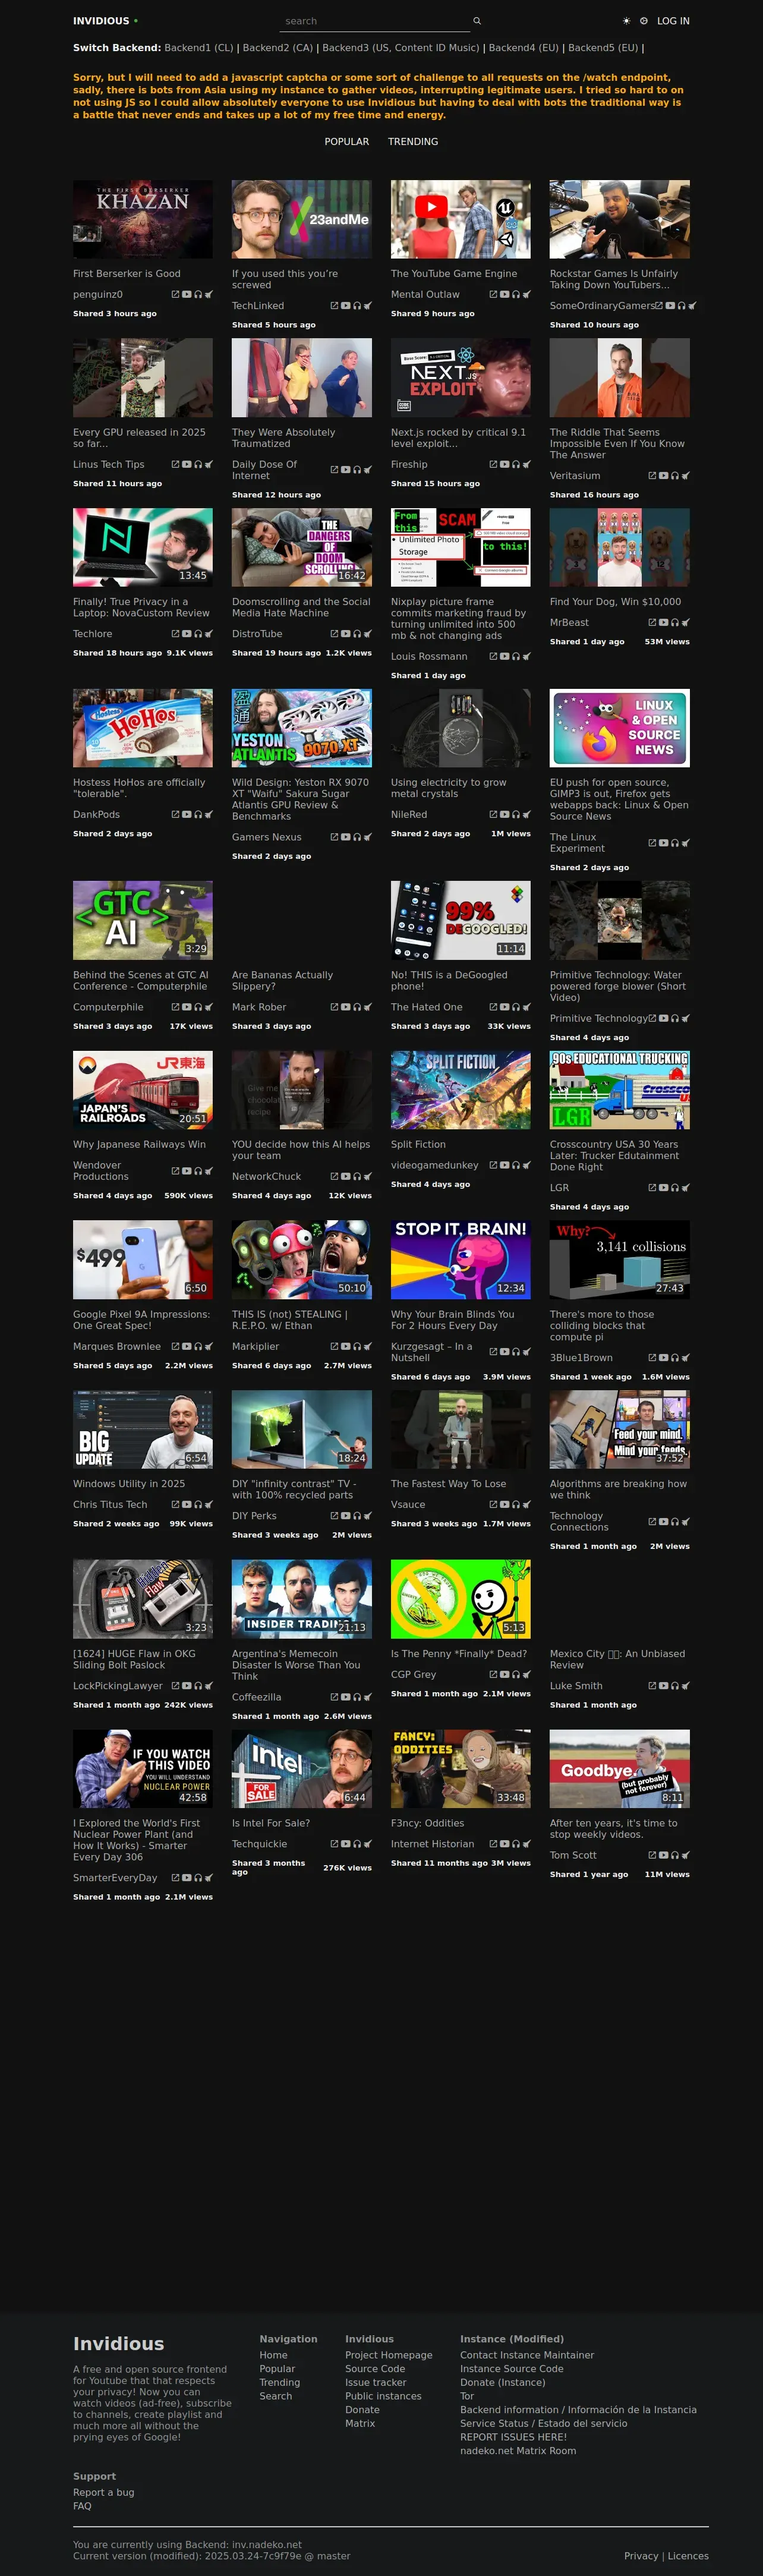Click external link icon for penguinz0 video
The image size is (763, 2576).
(175, 294)
